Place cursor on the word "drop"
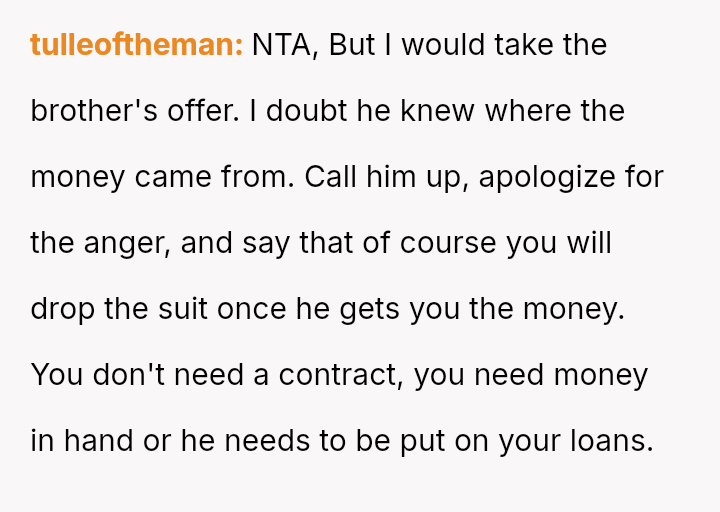The height and width of the screenshot is (512, 720). (62, 310)
